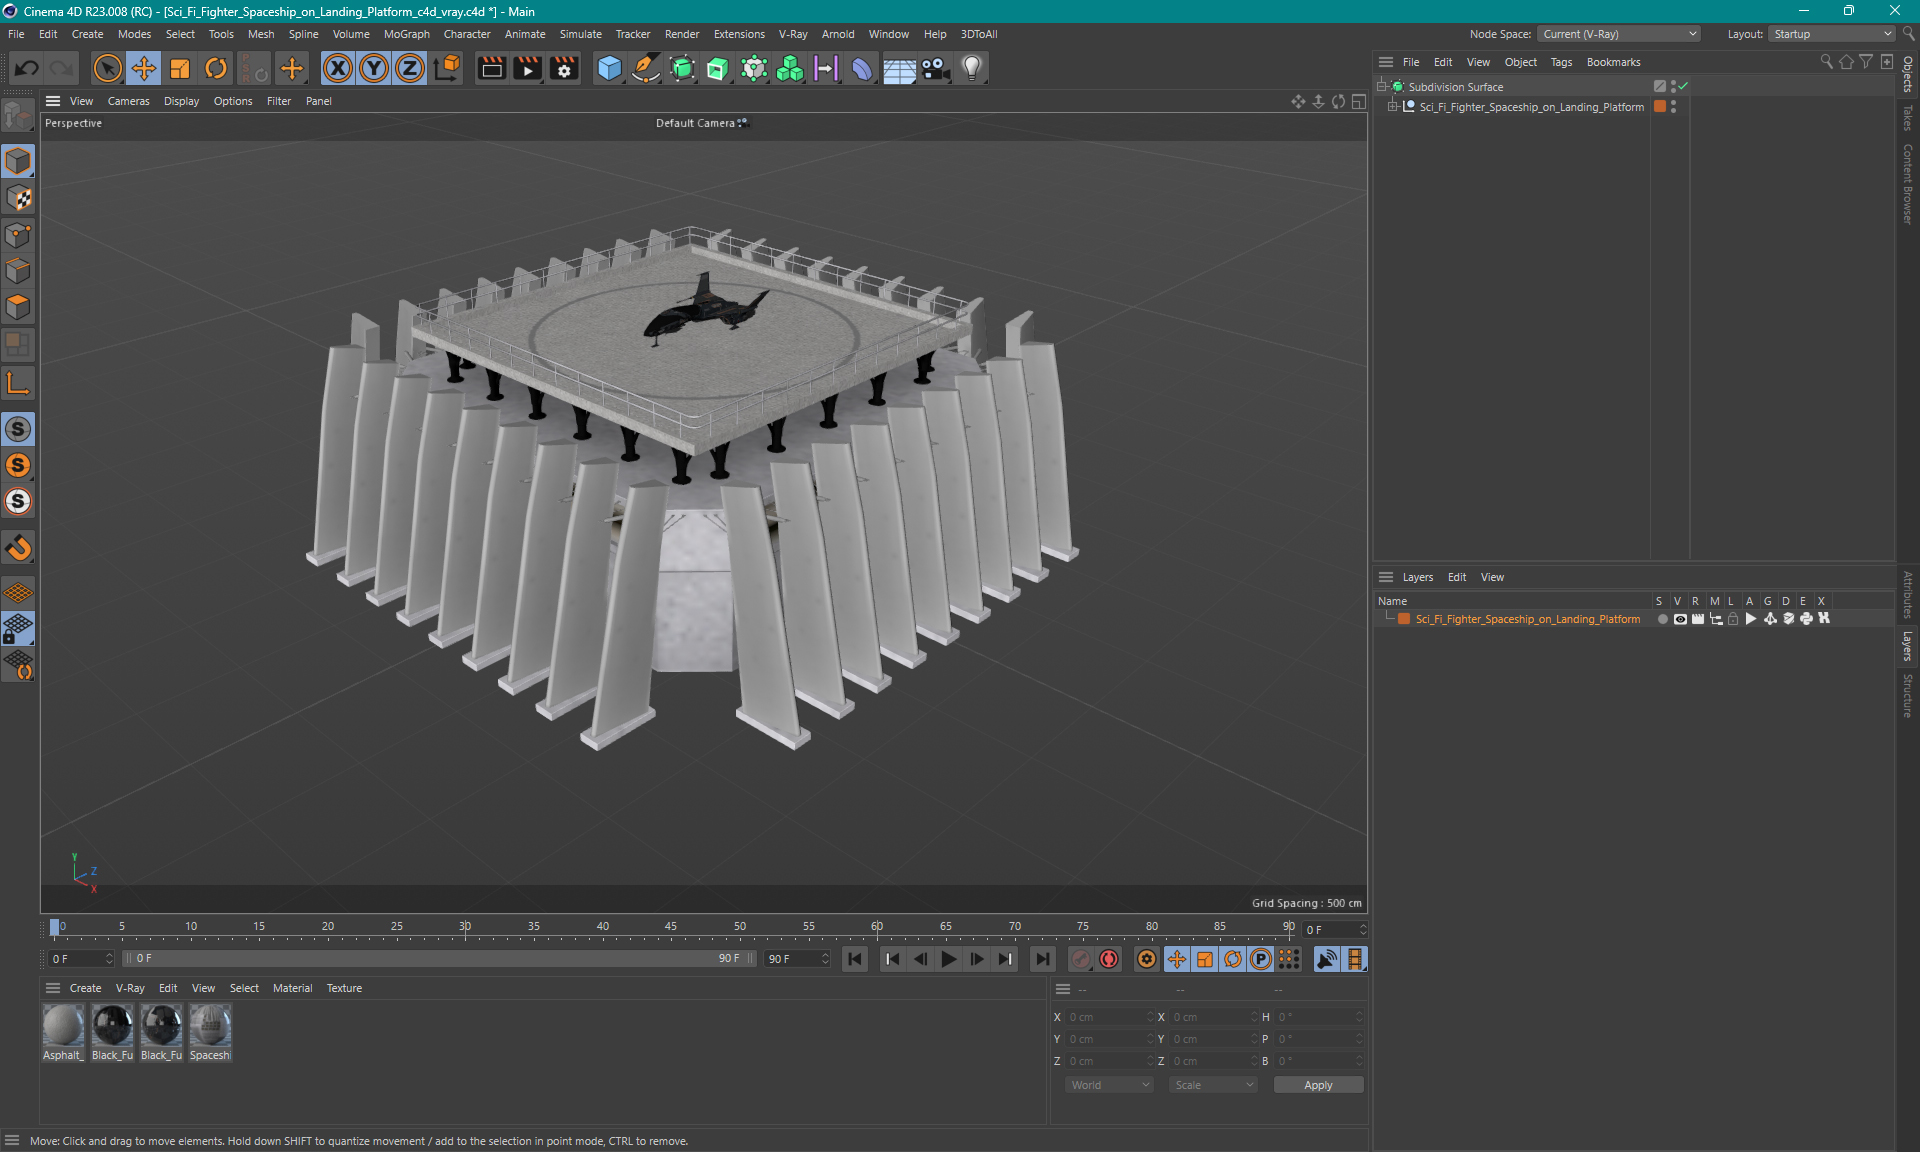
Task: Go to end of animation
Action: click(x=1042, y=959)
